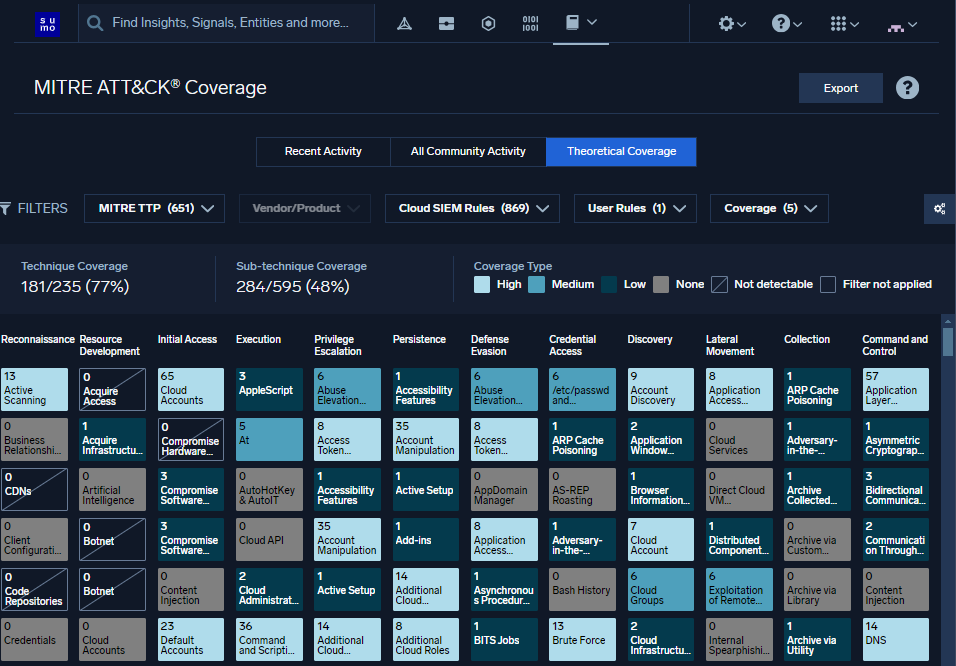Select the Internal Spearphishi... tile
Image resolution: width=956 pixels, height=666 pixels.
pos(739,639)
